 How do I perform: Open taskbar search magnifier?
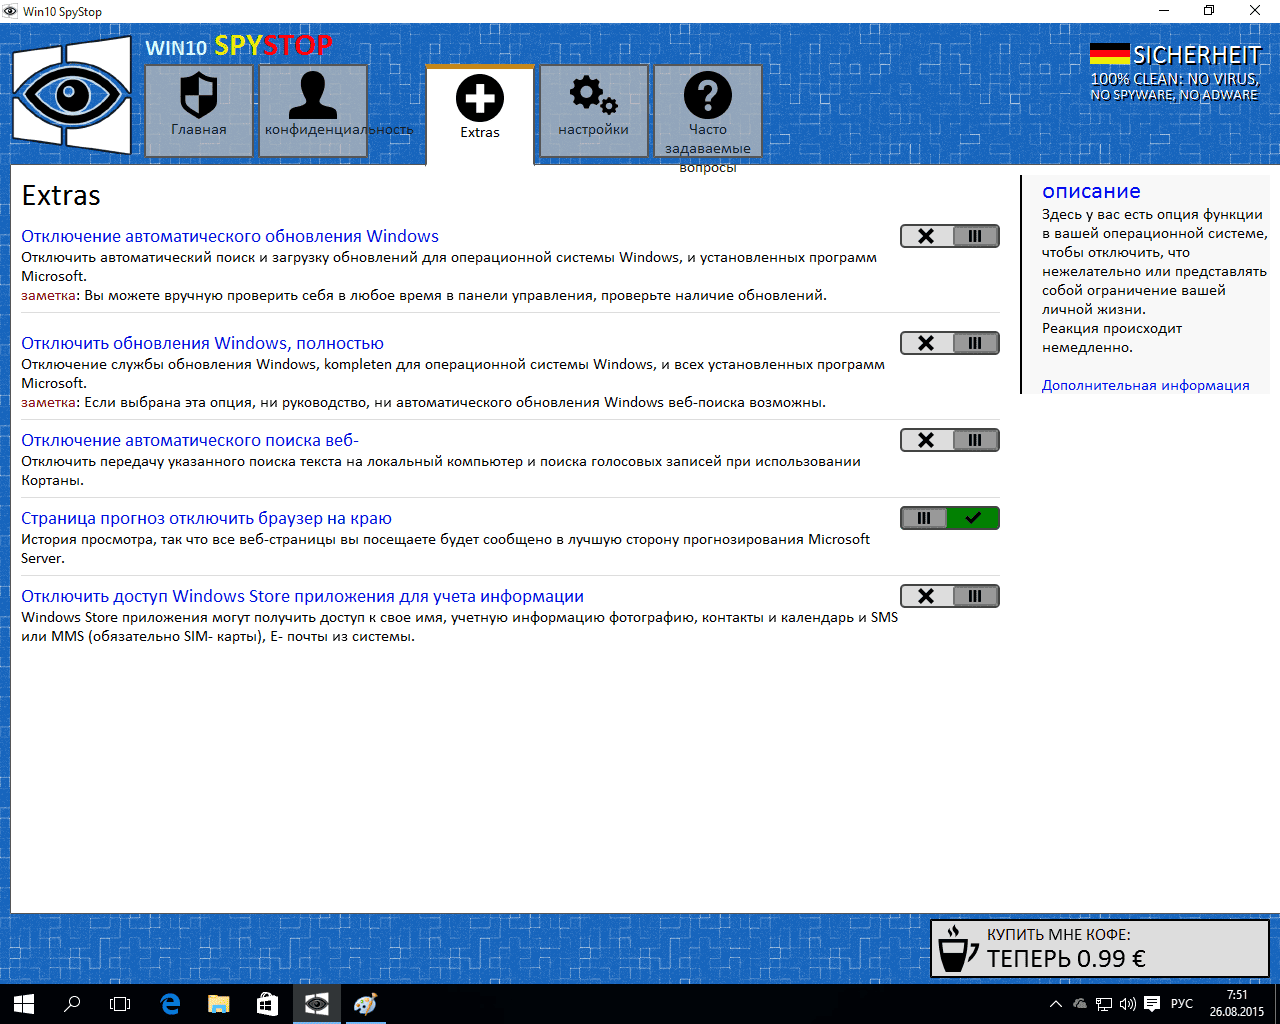72,1004
